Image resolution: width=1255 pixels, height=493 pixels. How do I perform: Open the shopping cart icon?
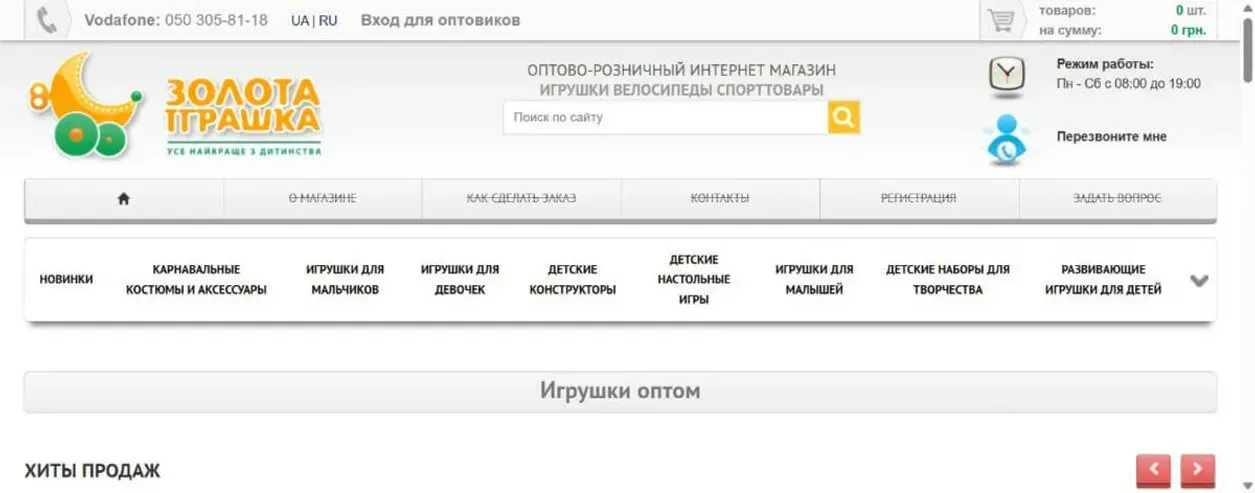click(x=999, y=20)
